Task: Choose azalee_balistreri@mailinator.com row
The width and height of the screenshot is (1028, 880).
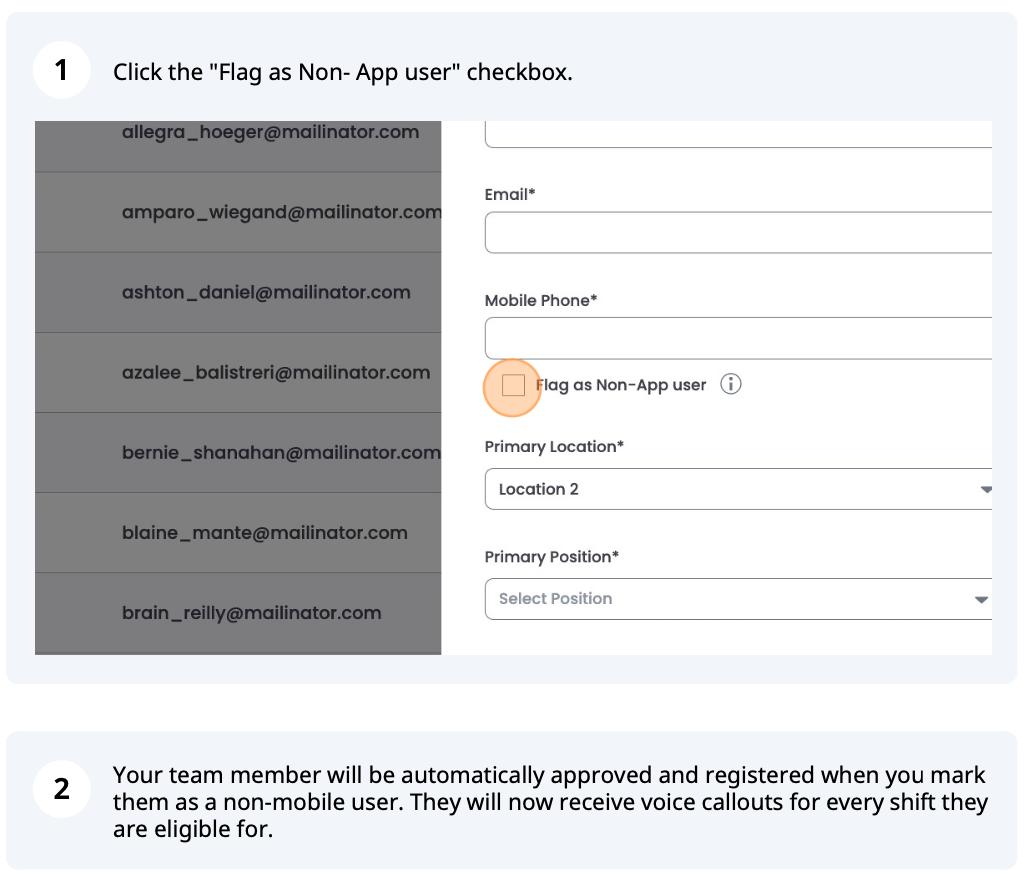Action: pos(276,372)
